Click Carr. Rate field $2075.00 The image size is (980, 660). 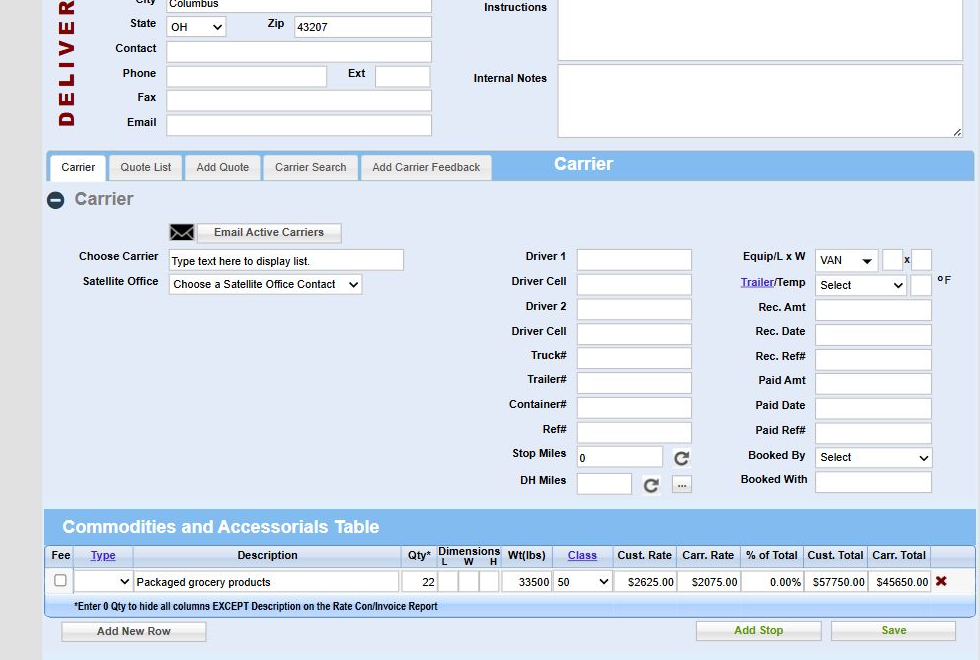709,582
